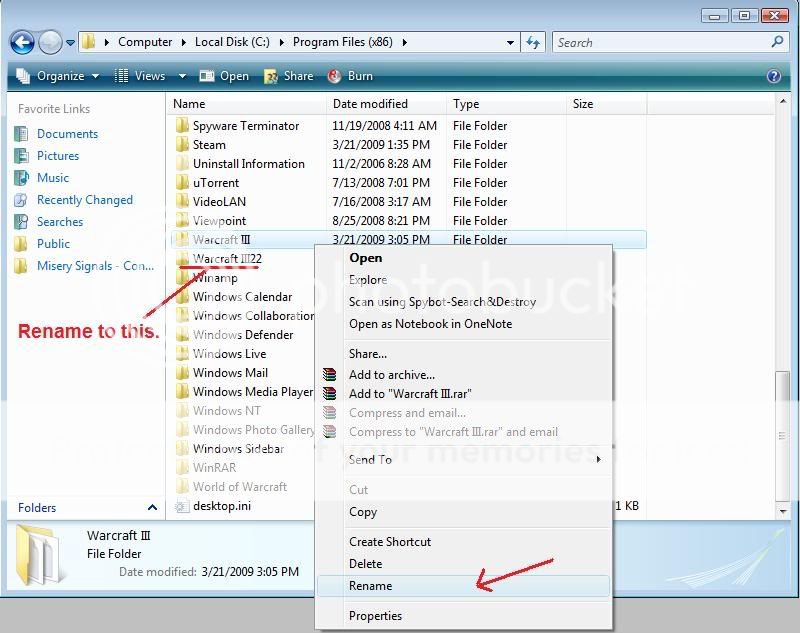Open the Recently Changed favorite link
The image size is (800, 633).
pyautogui.click(x=84, y=200)
